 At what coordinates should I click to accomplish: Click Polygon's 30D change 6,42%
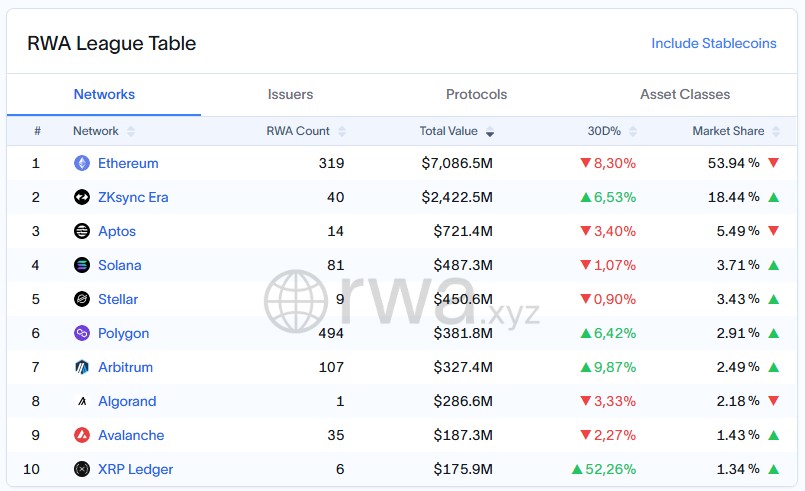pos(608,333)
